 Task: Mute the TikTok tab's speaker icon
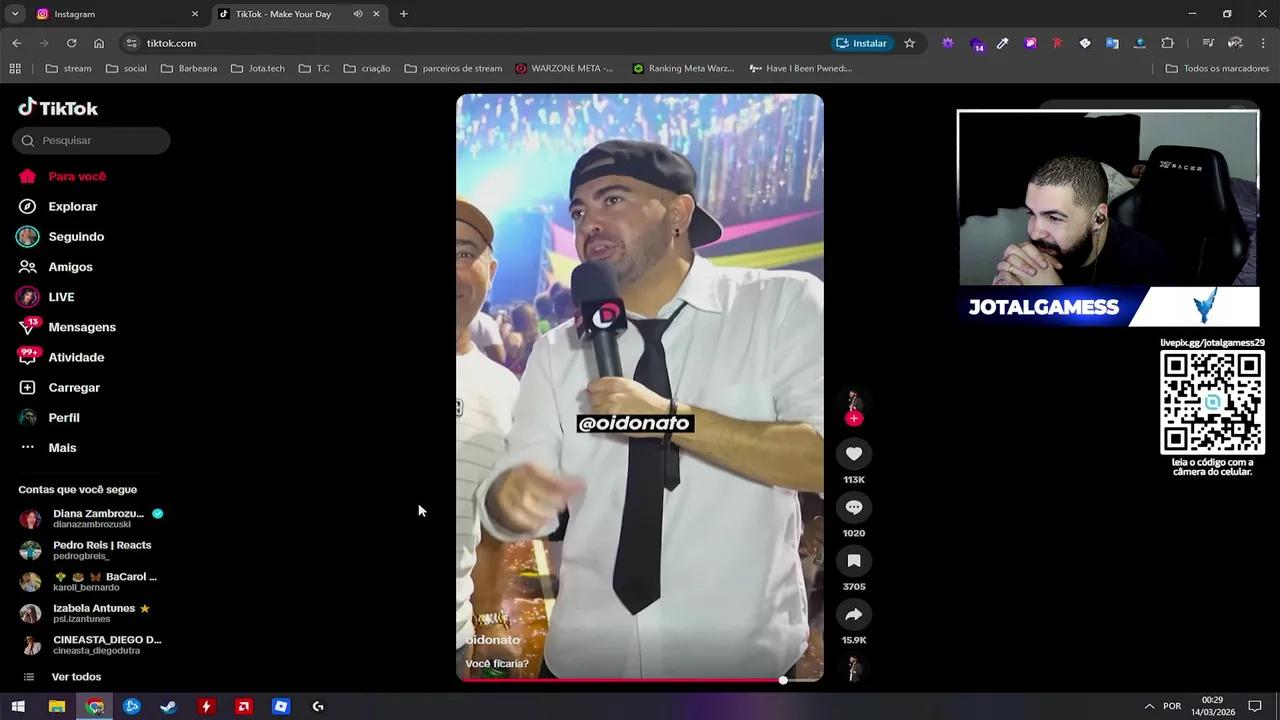(x=357, y=13)
